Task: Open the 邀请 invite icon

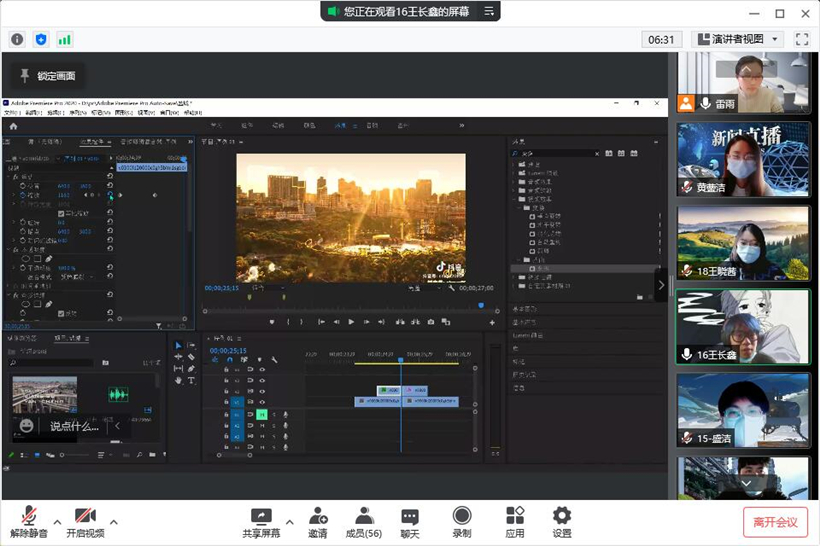Action: [x=318, y=522]
